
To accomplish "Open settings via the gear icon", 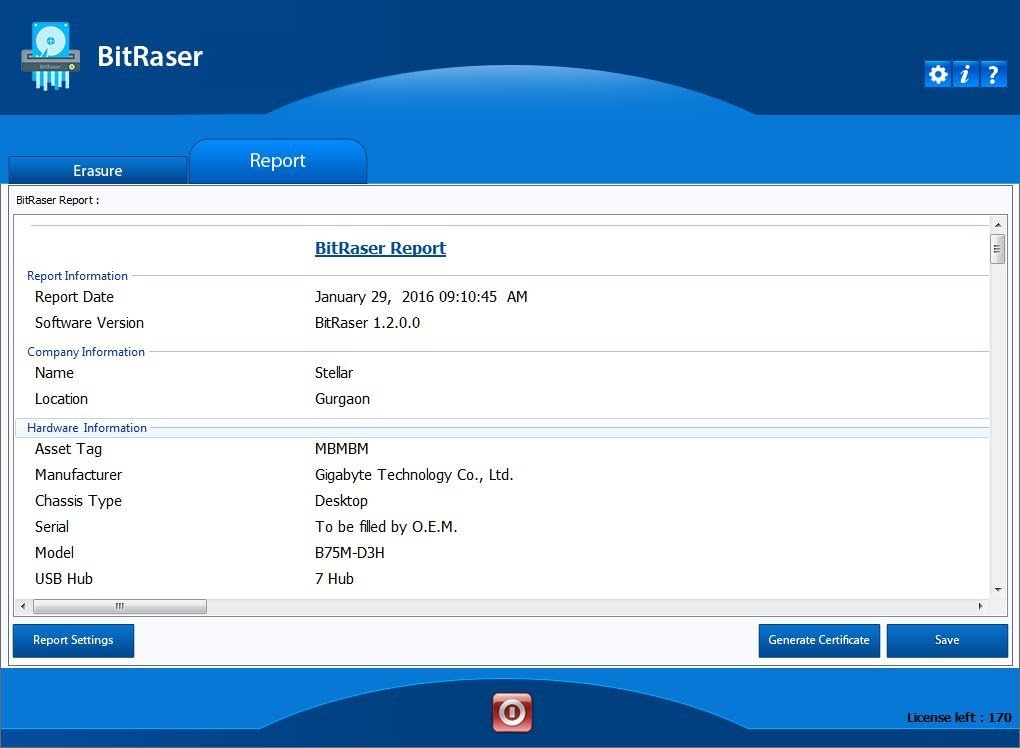I will 937,74.
